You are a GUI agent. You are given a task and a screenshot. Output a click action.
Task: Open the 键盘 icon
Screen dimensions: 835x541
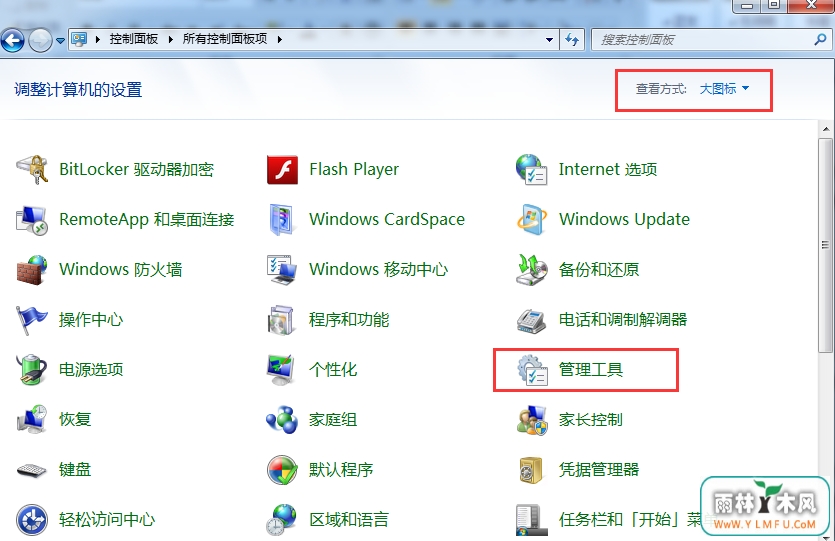click(32, 470)
